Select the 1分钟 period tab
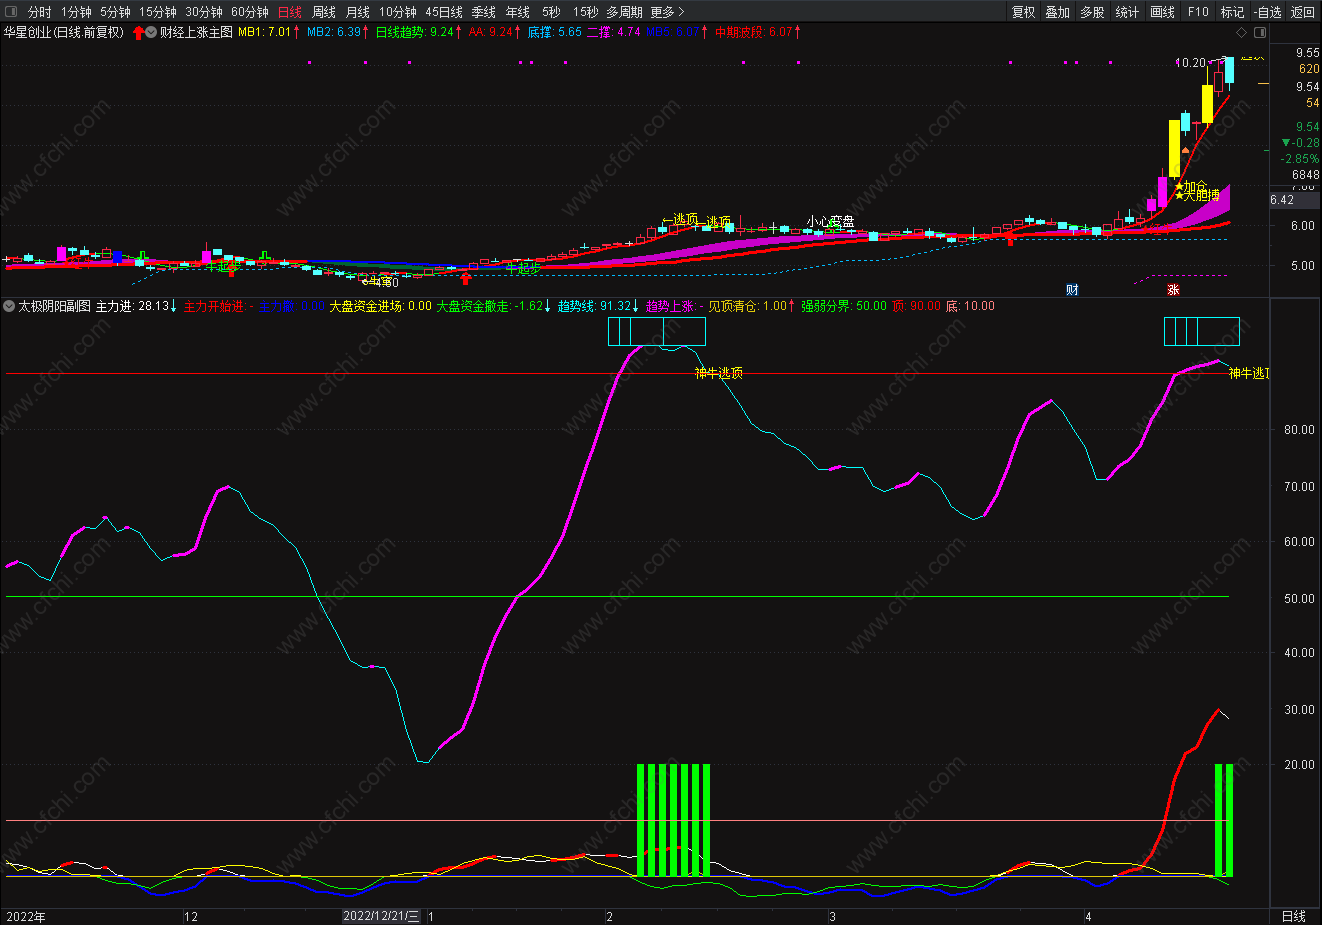 coord(76,12)
